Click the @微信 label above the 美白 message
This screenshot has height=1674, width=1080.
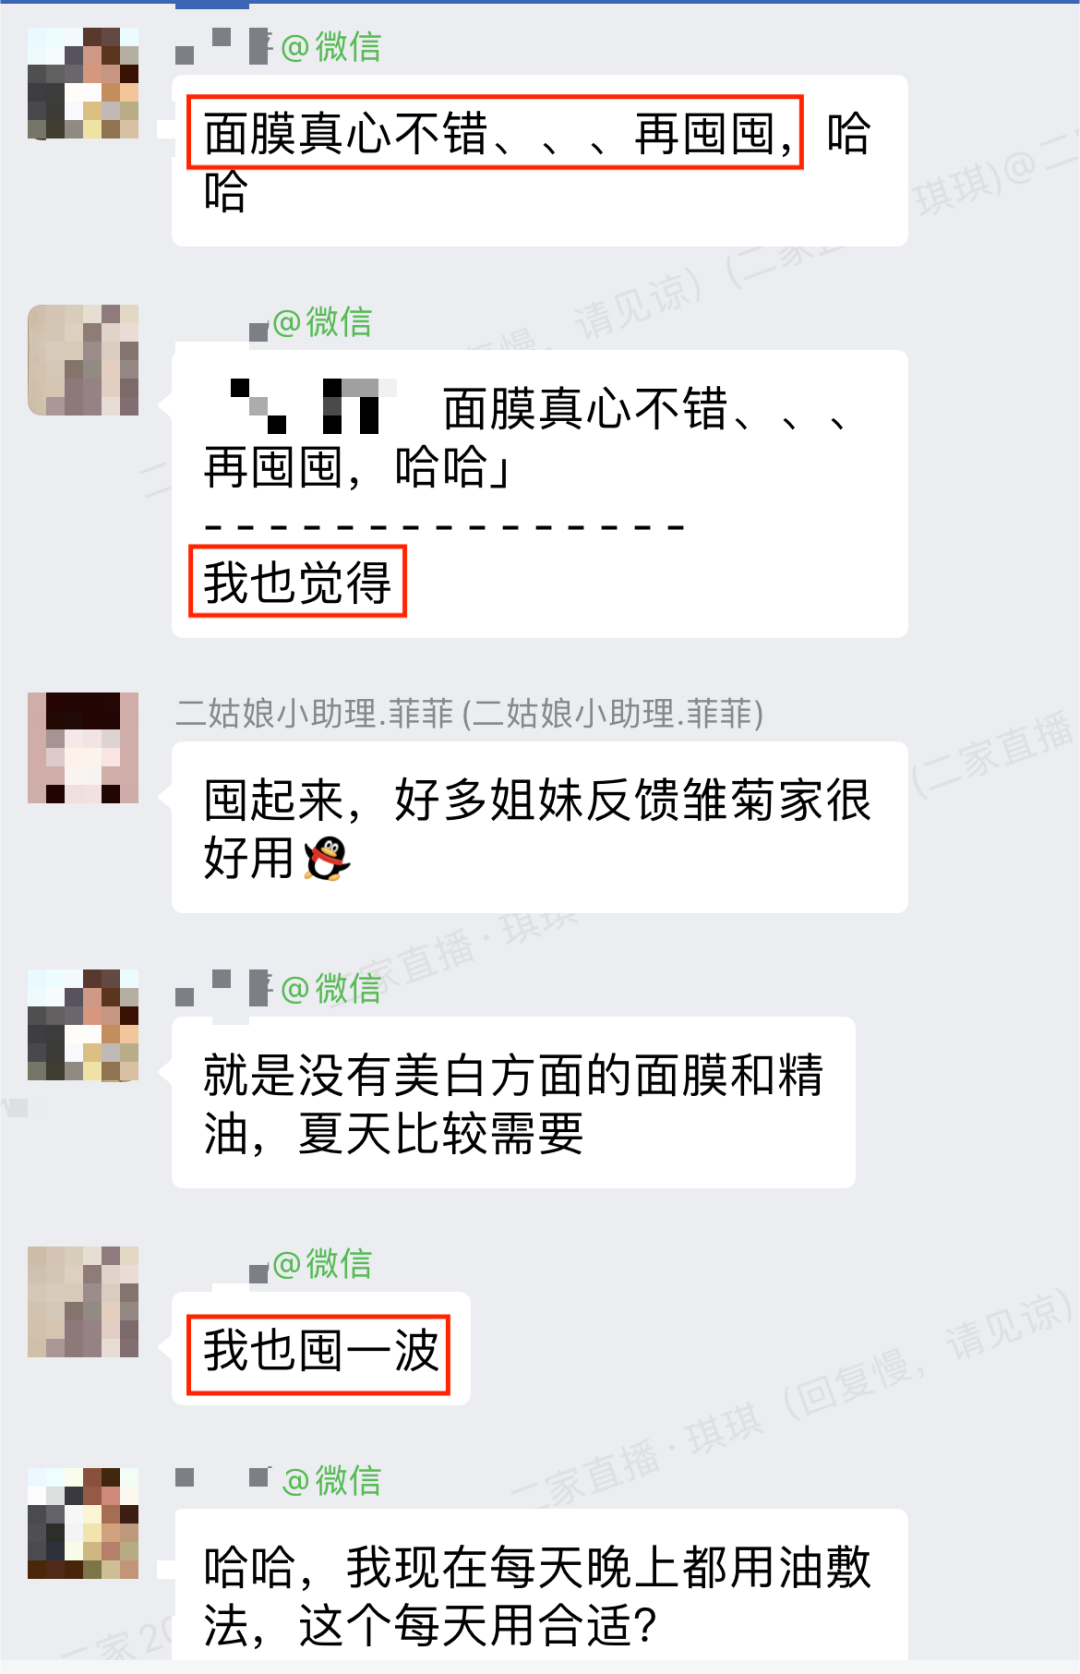click(x=331, y=988)
